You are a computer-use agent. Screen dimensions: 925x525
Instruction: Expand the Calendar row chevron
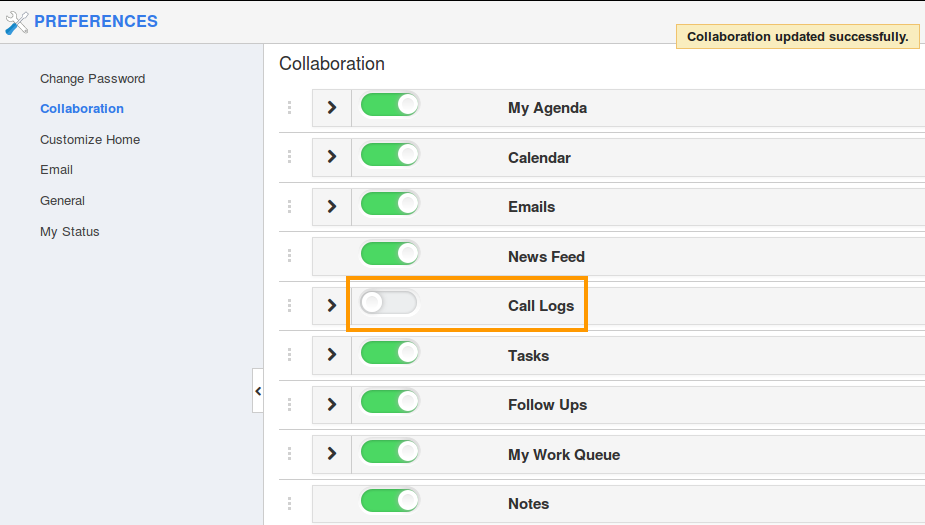coord(332,156)
